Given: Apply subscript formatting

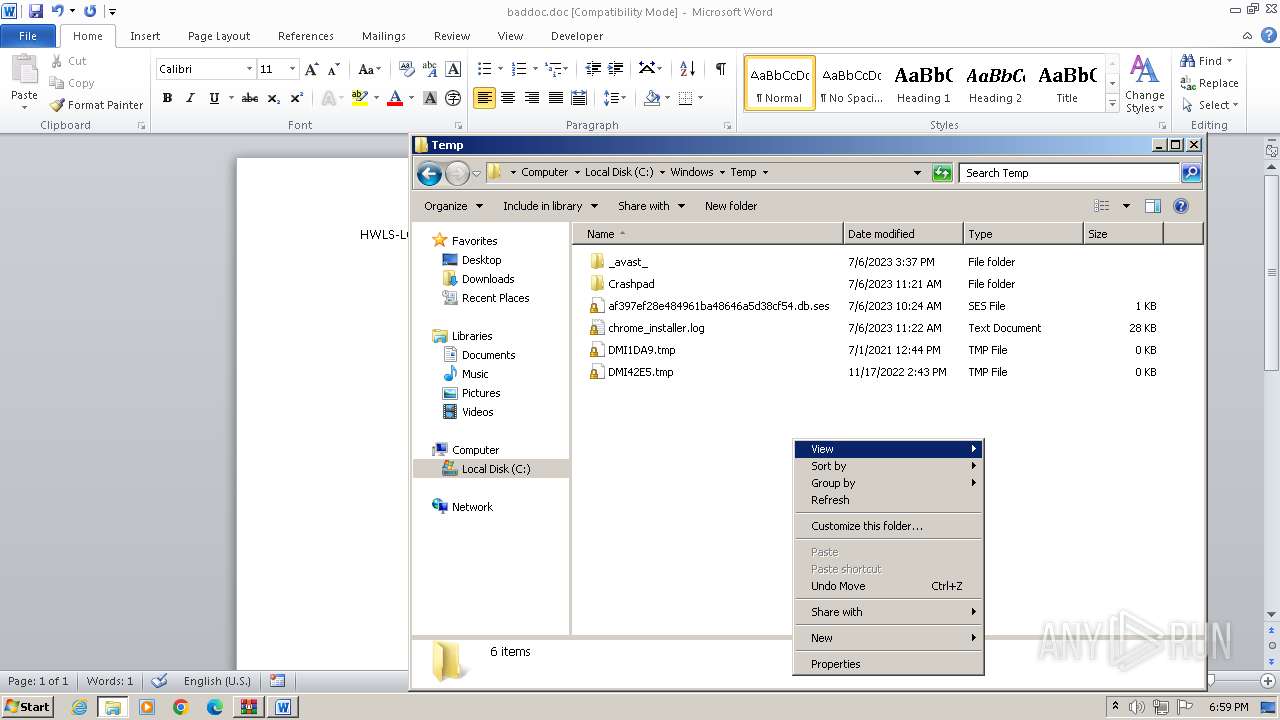Looking at the screenshot, I should 274,98.
